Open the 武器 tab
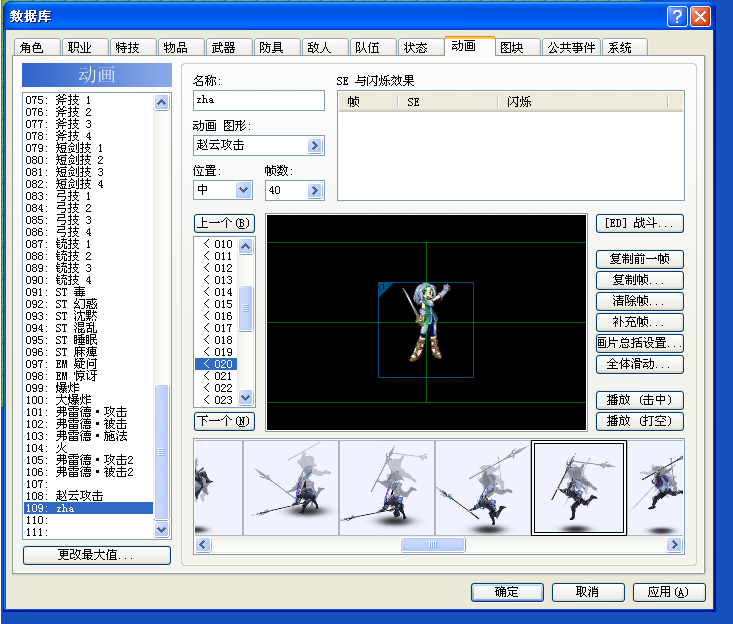The height and width of the screenshot is (624, 733). (230, 47)
